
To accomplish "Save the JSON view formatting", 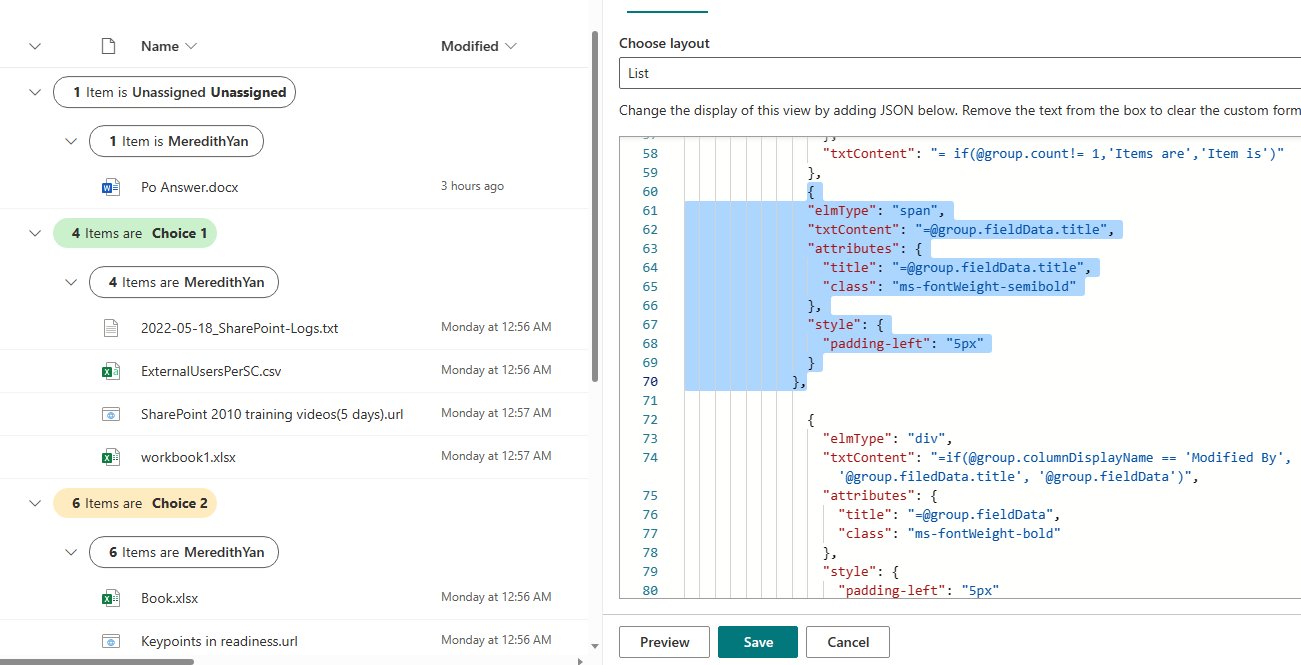I will pyautogui.click(x=758, y=642).
